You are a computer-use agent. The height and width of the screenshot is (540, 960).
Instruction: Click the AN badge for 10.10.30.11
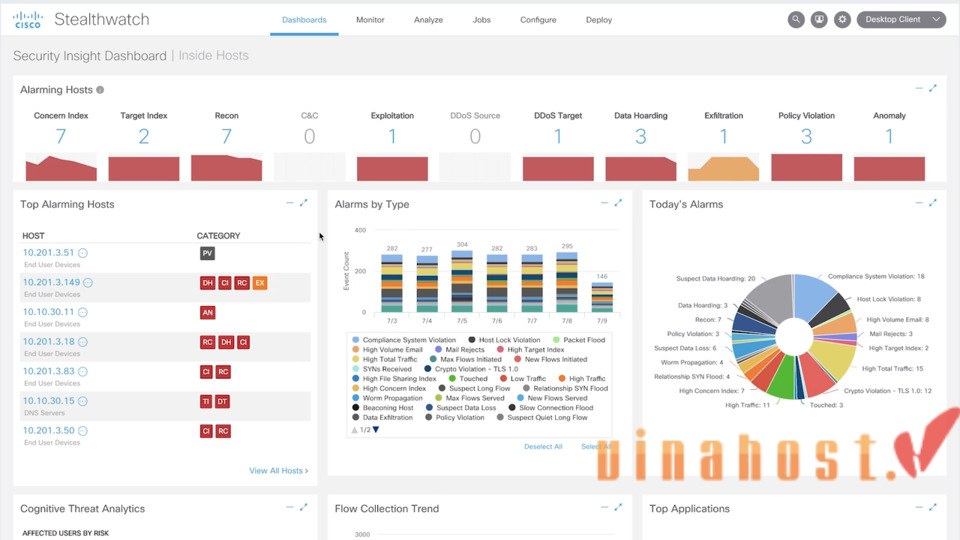pos(208,312)
